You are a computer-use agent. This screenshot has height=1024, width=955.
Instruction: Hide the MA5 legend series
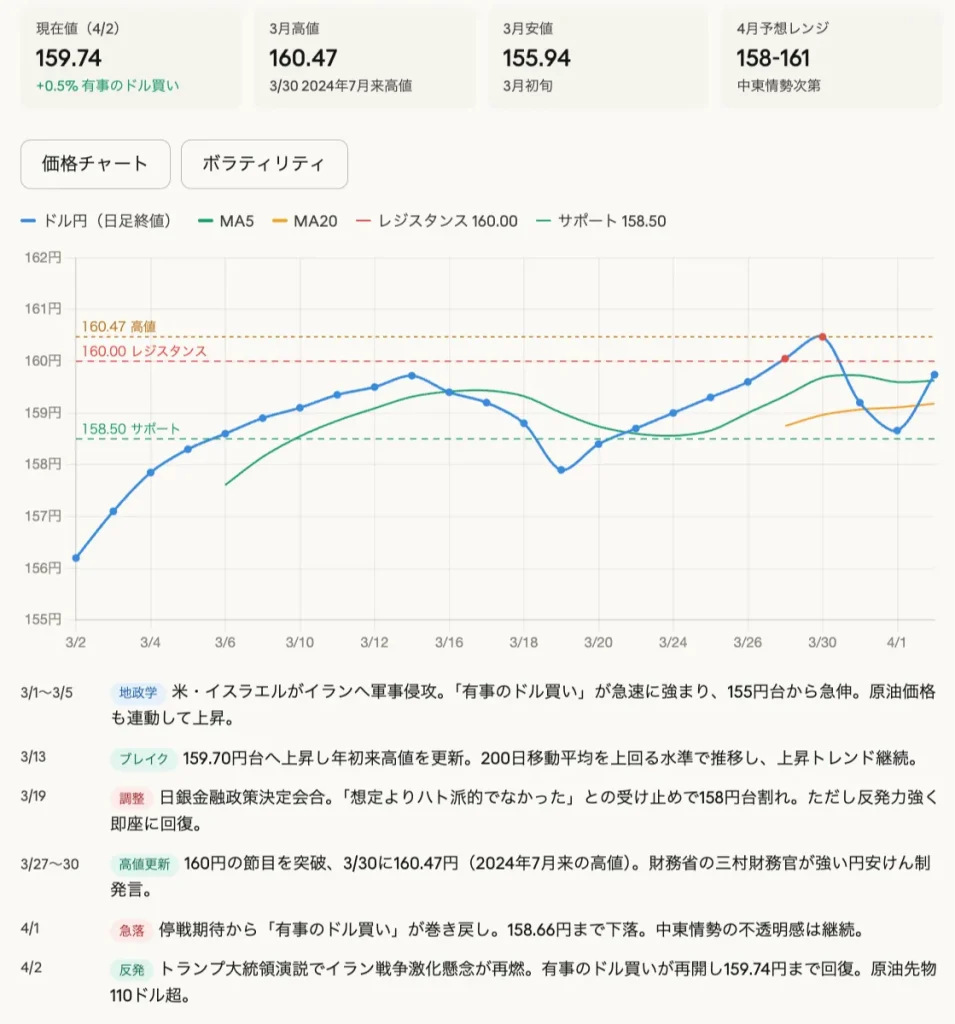click(227, 221)
